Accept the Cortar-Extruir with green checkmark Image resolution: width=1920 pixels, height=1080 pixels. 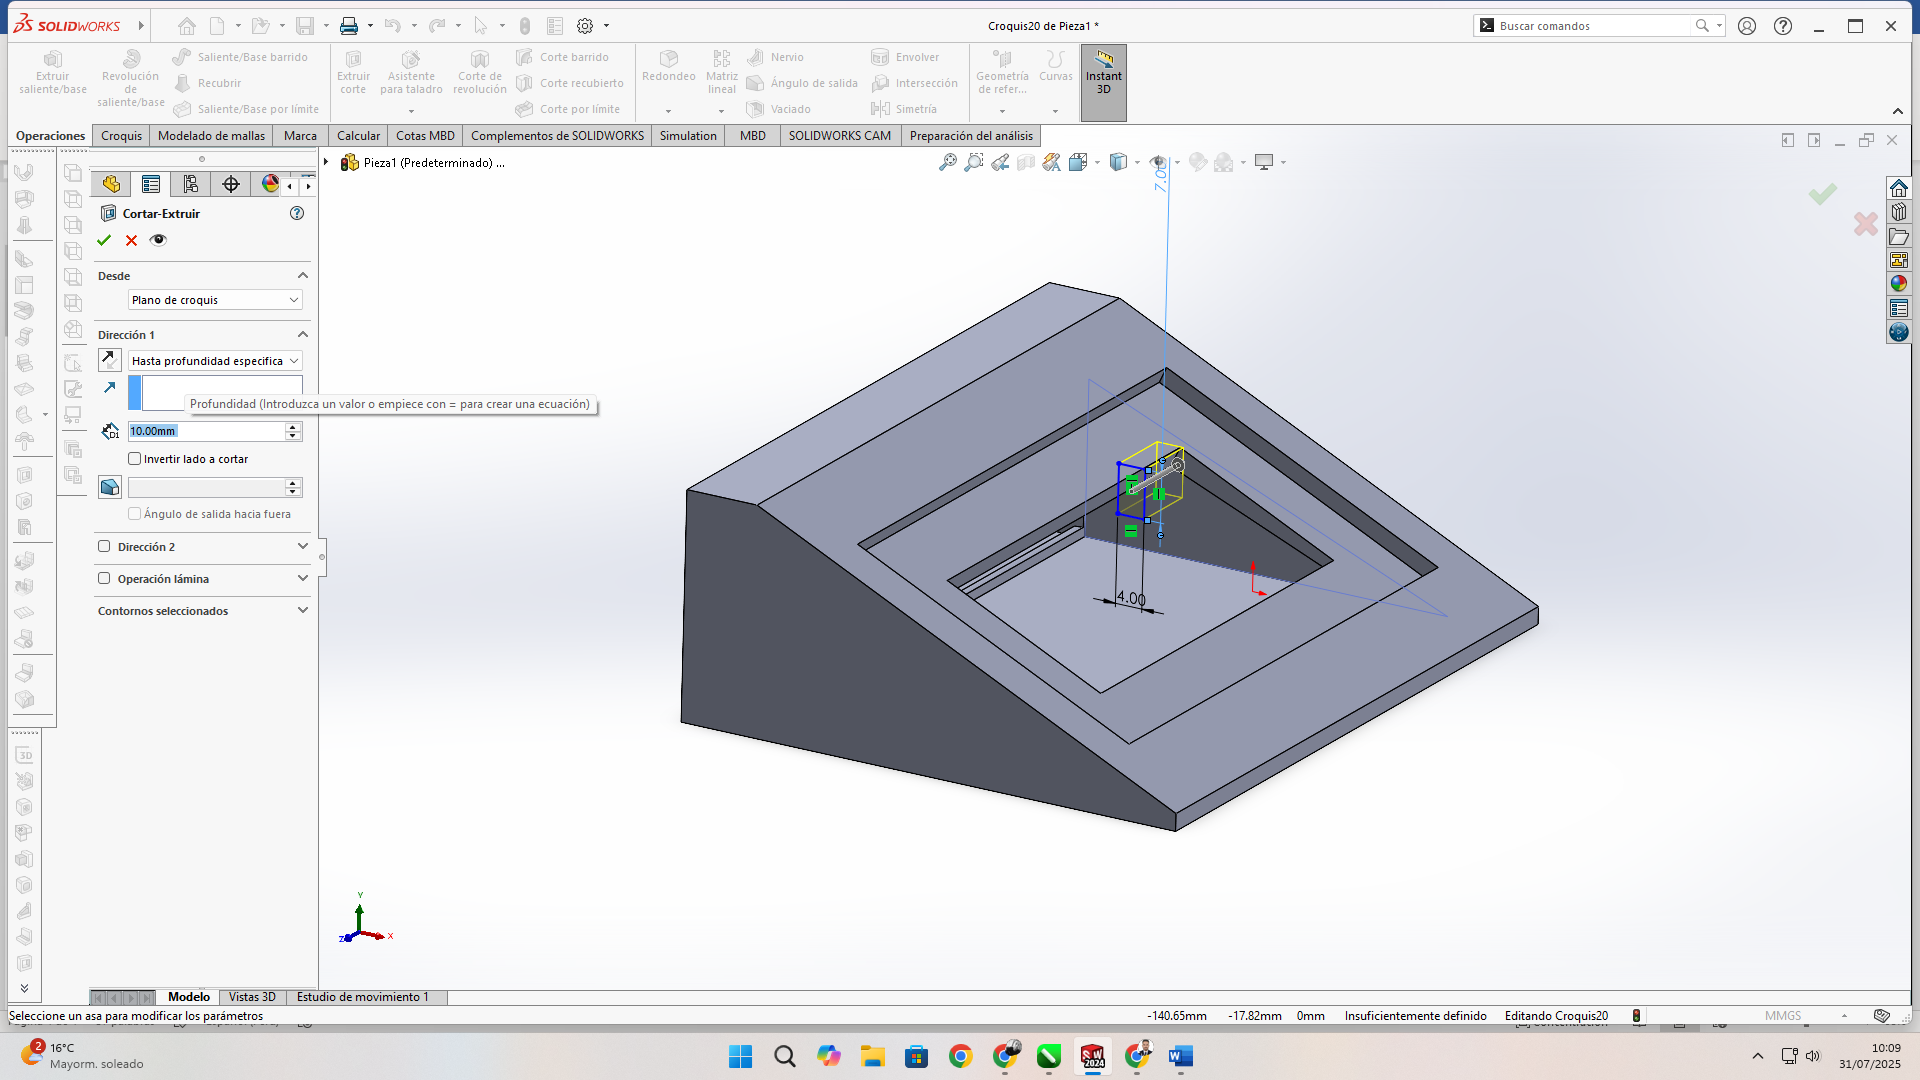(x=104, y=240)
